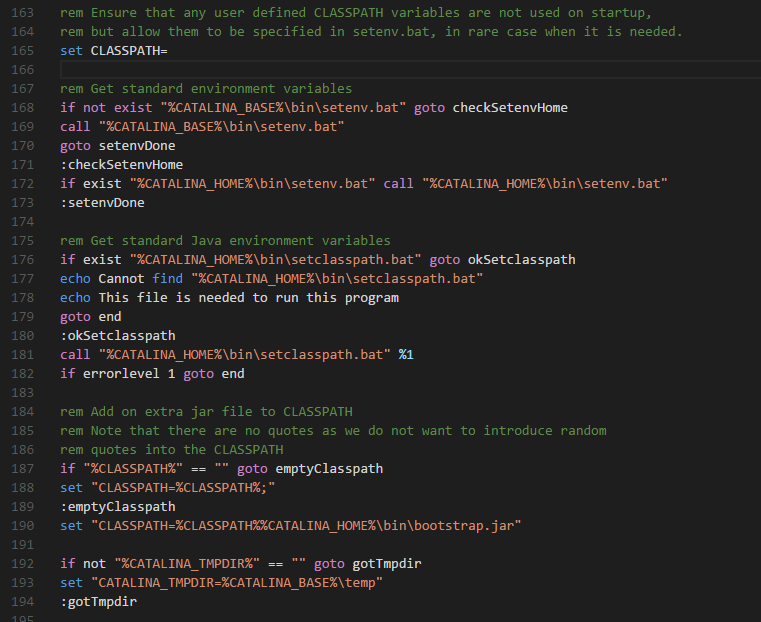Click 'goto end' on line 179
The width and height of the screenshot is (761, 622).
point(91,317)
